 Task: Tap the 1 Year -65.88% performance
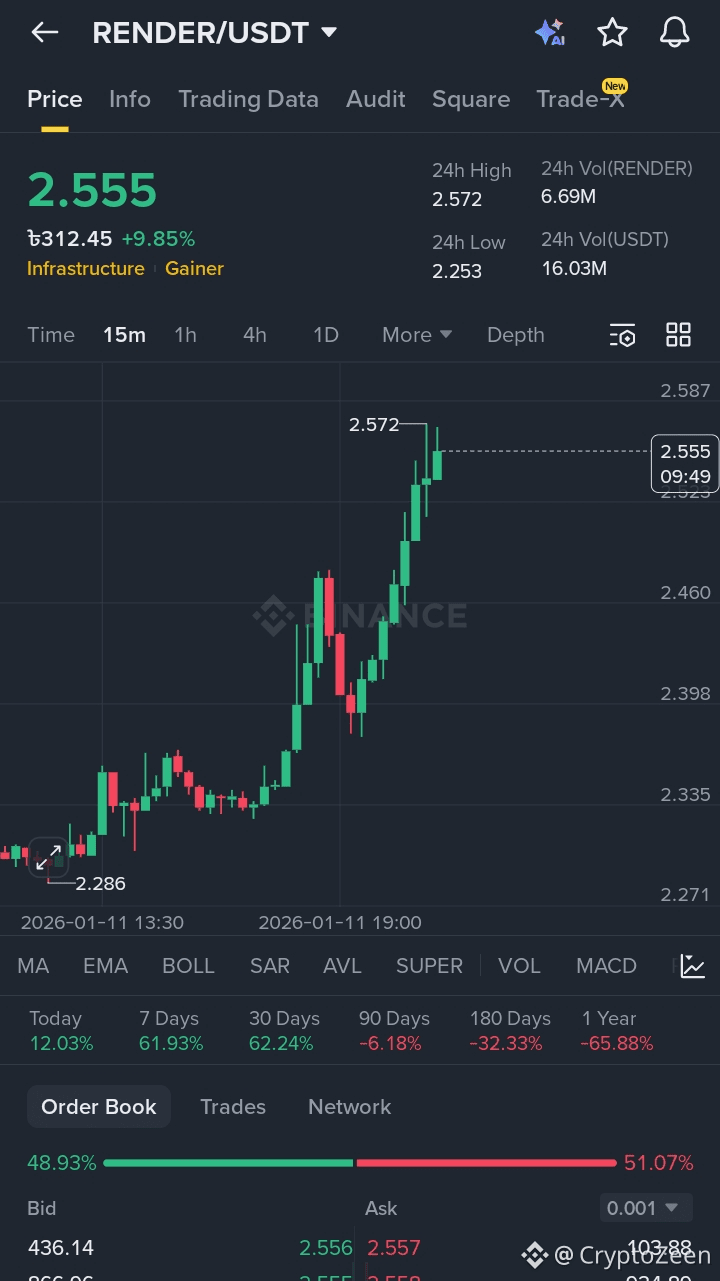coord(617,1031)
